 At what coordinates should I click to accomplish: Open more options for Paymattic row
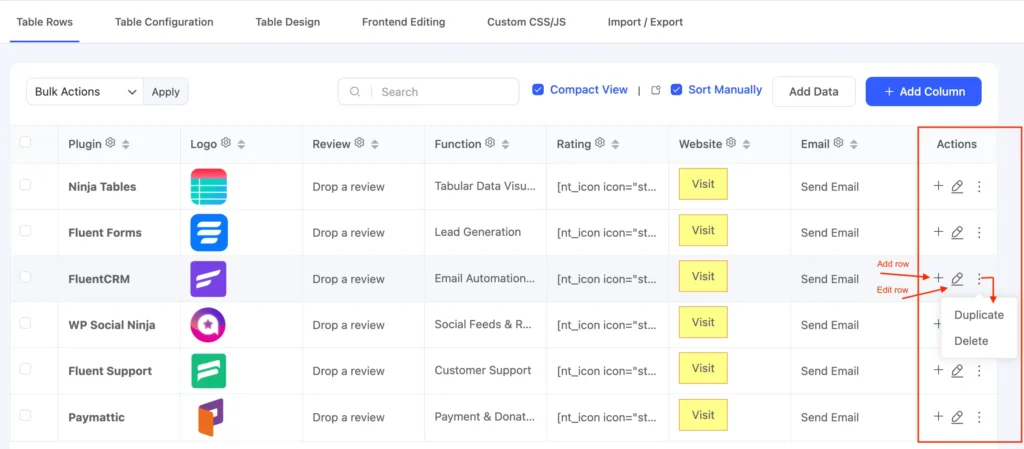[979, 416]
